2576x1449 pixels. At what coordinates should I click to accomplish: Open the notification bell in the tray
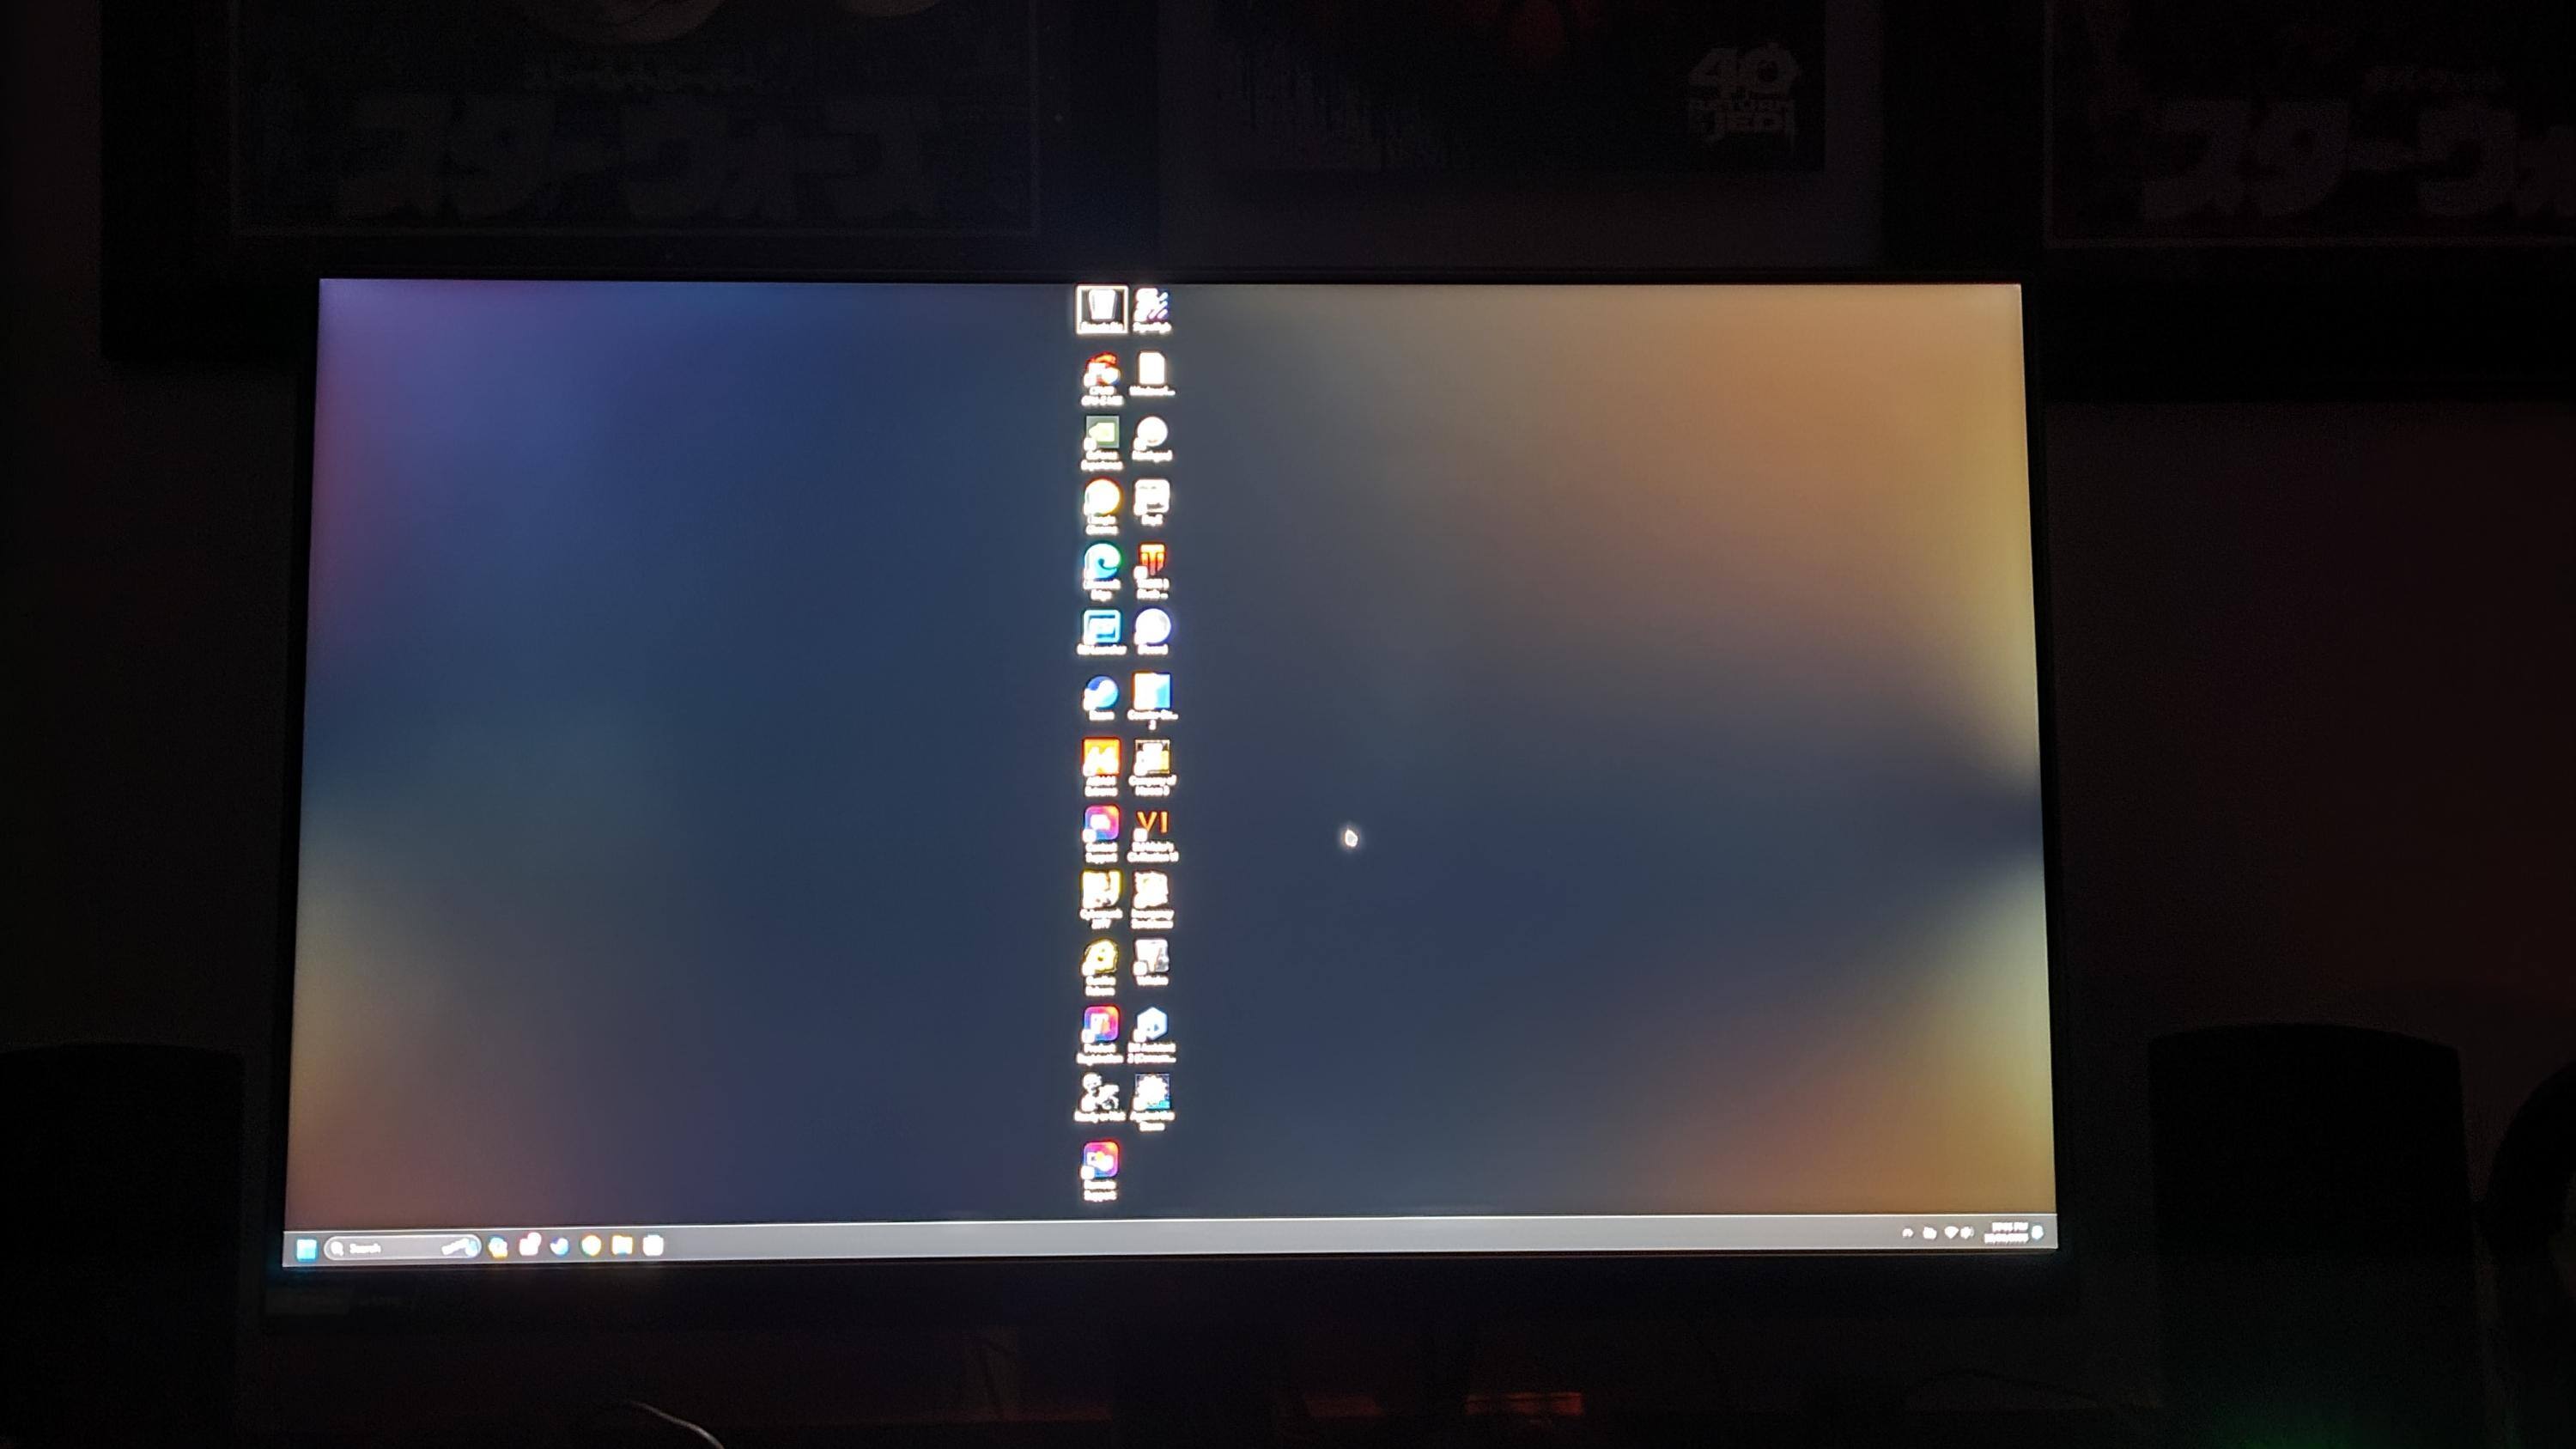coord(2038,1232)
